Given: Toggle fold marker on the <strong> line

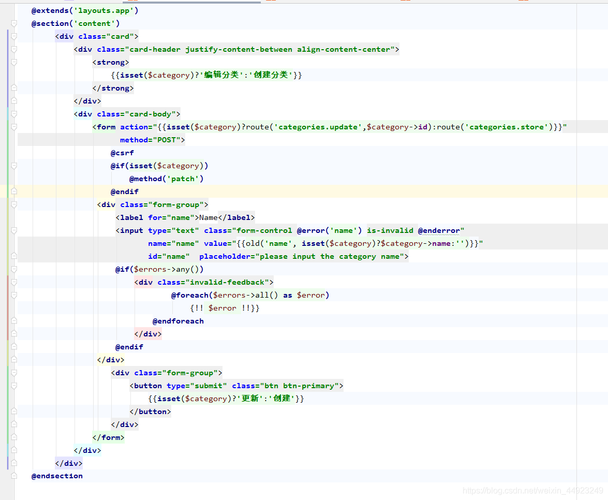Looking at the screenshot, I should [14, 62].
